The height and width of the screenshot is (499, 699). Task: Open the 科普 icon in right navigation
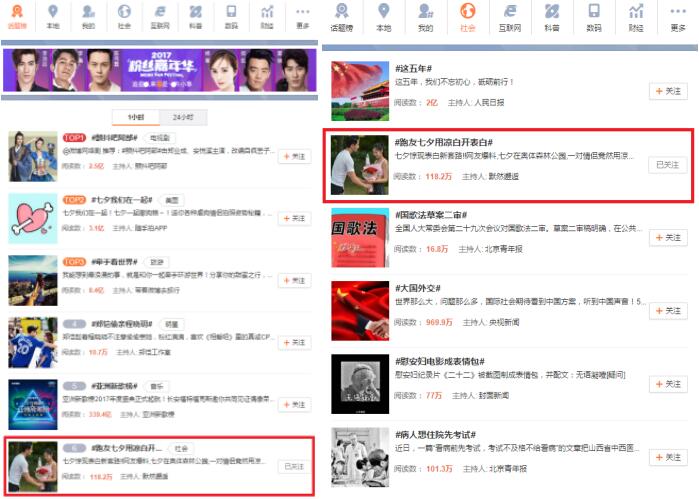pyautogui.click(x=551, y=16)
